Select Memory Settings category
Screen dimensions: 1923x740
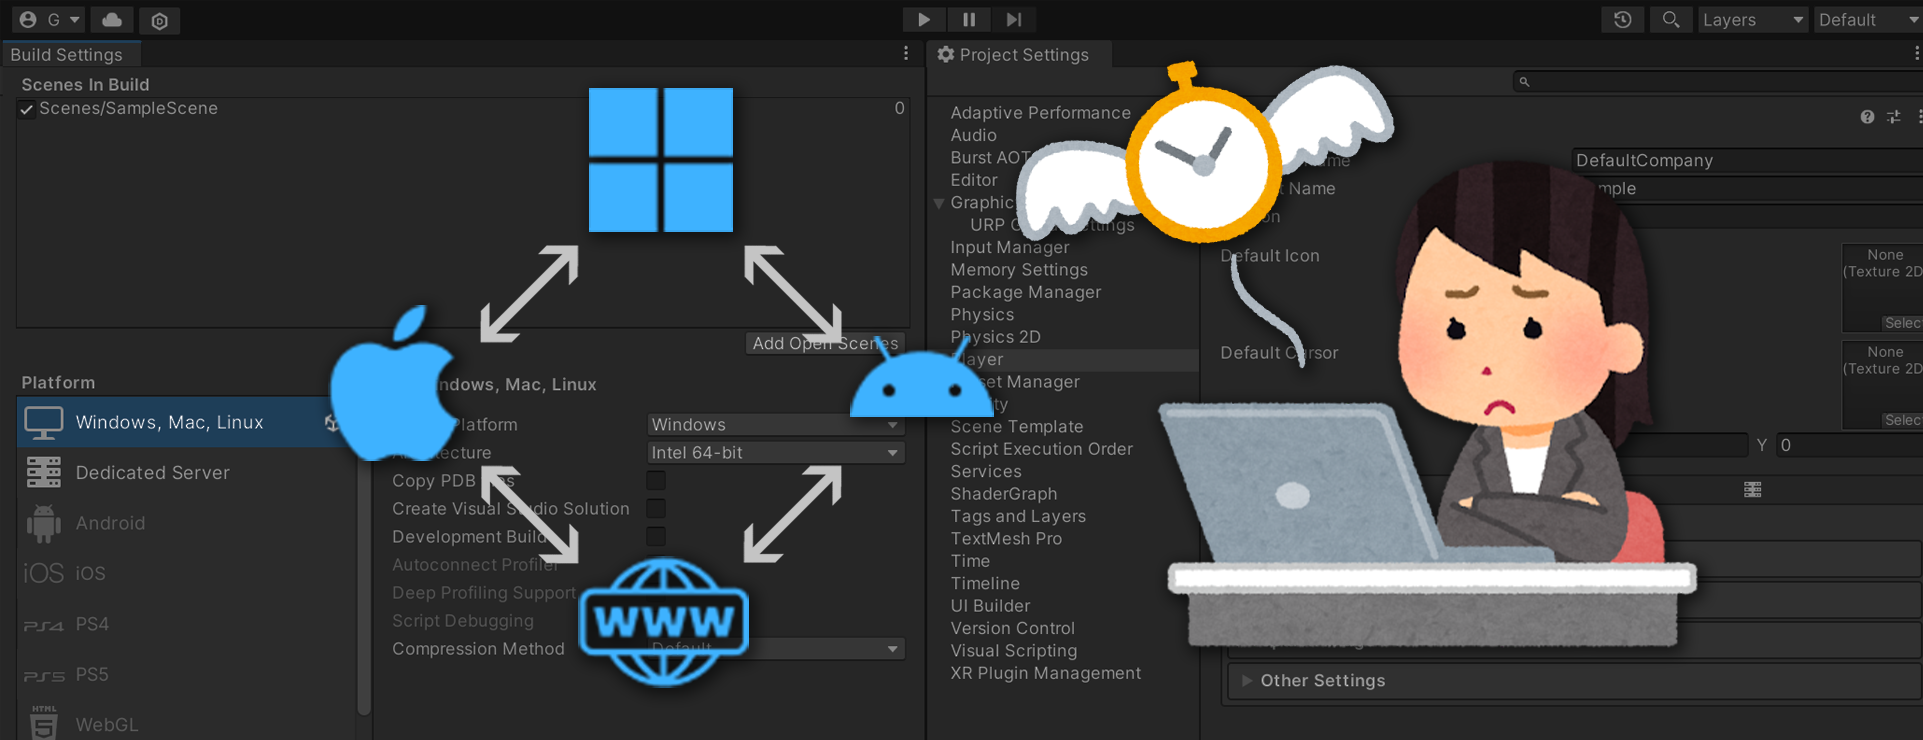[1019, 270]
